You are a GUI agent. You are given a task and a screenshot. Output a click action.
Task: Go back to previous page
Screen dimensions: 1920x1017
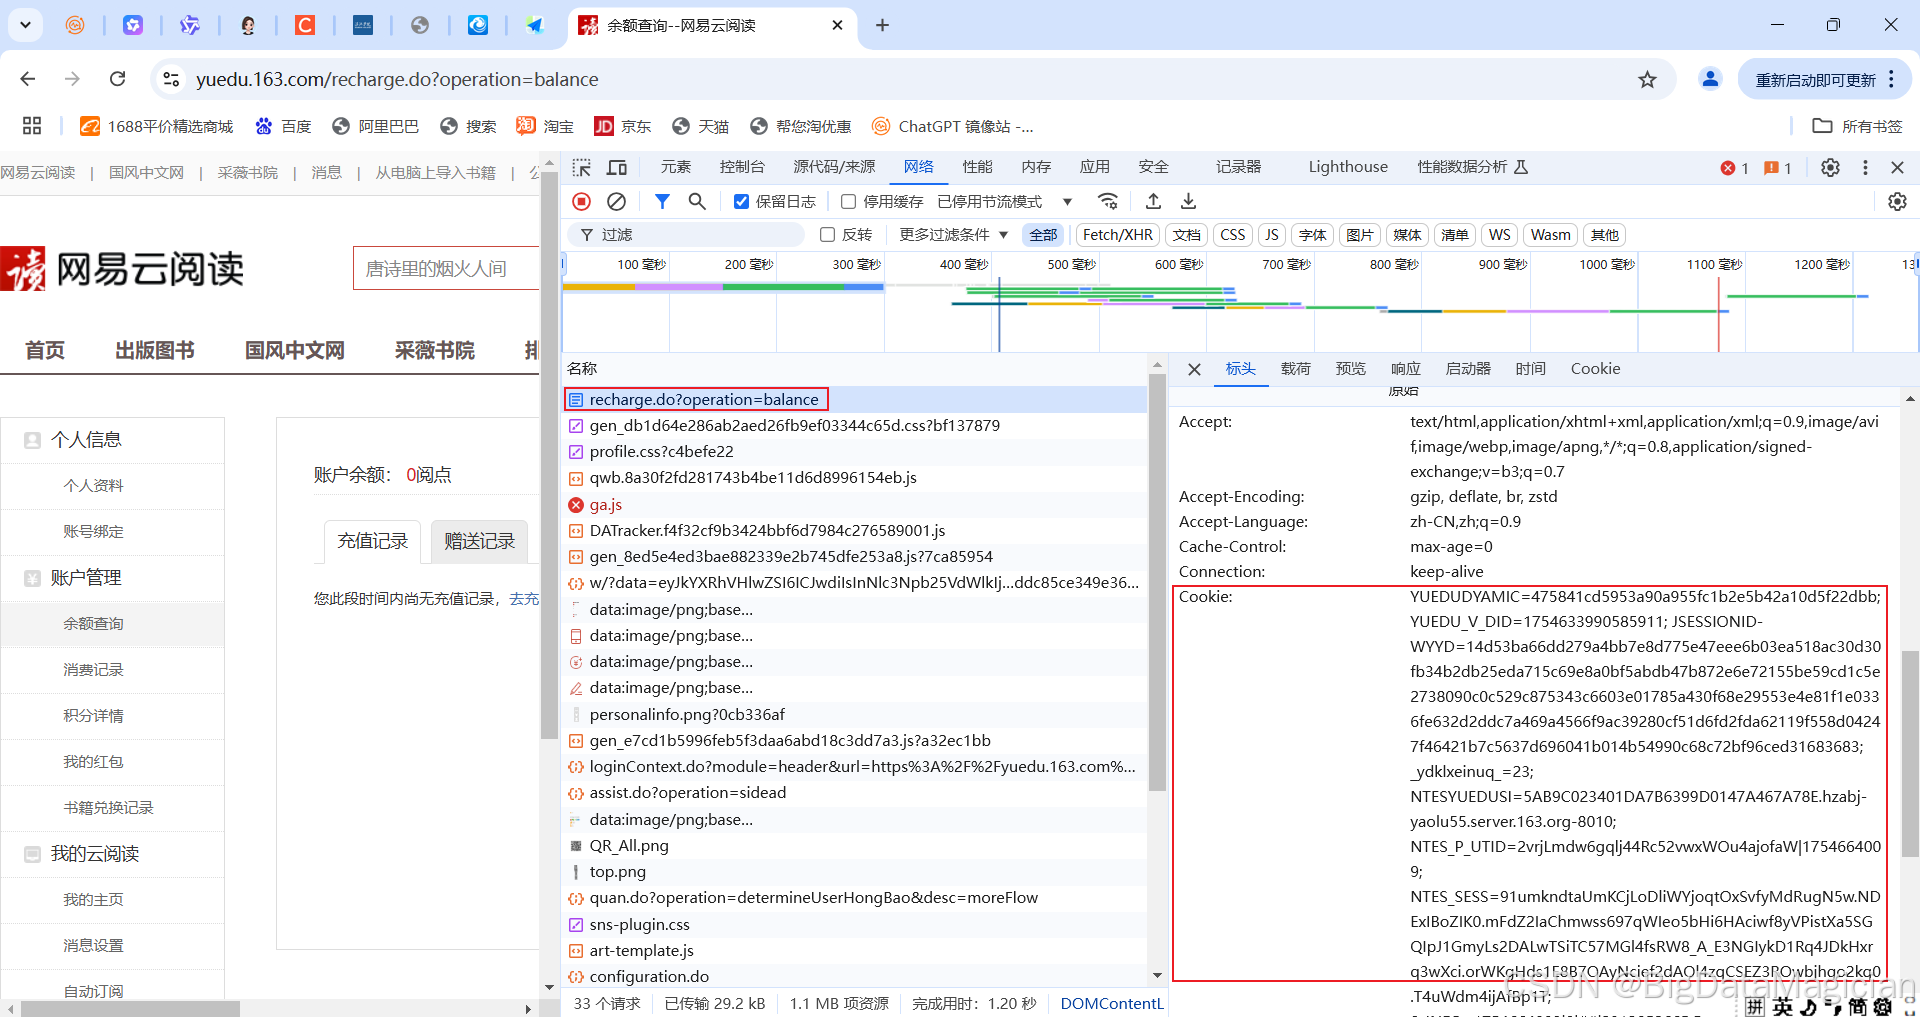pos(28,79)
